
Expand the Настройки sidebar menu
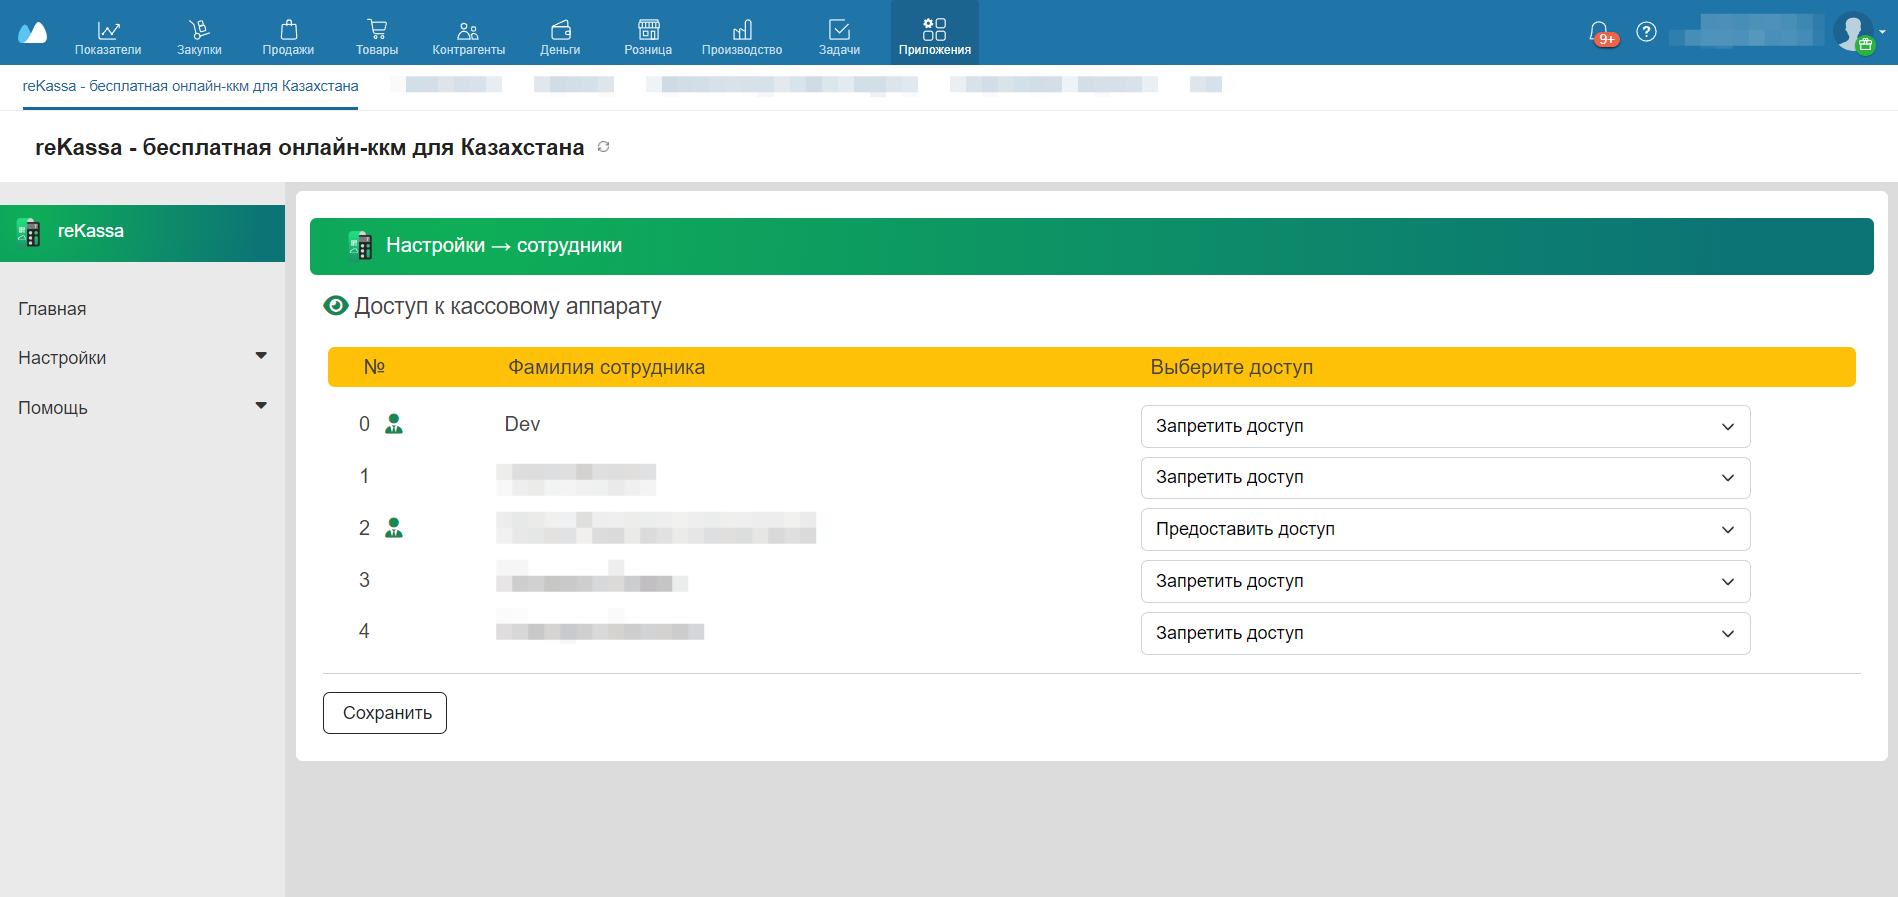coord(142,358)
